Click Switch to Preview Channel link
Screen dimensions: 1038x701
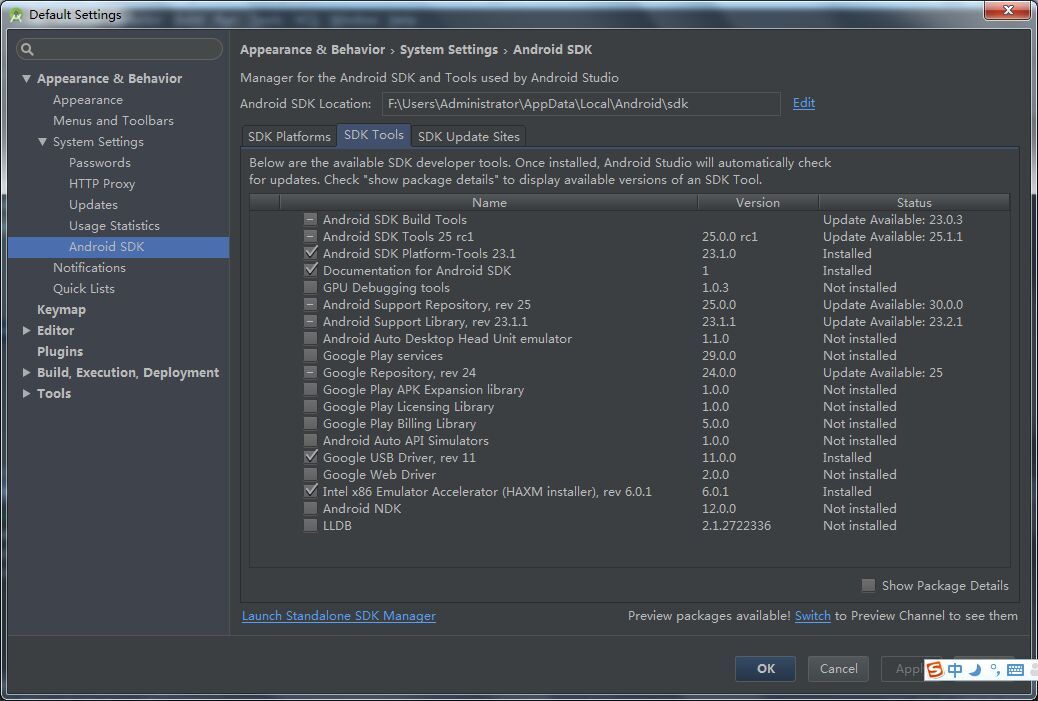812,616
